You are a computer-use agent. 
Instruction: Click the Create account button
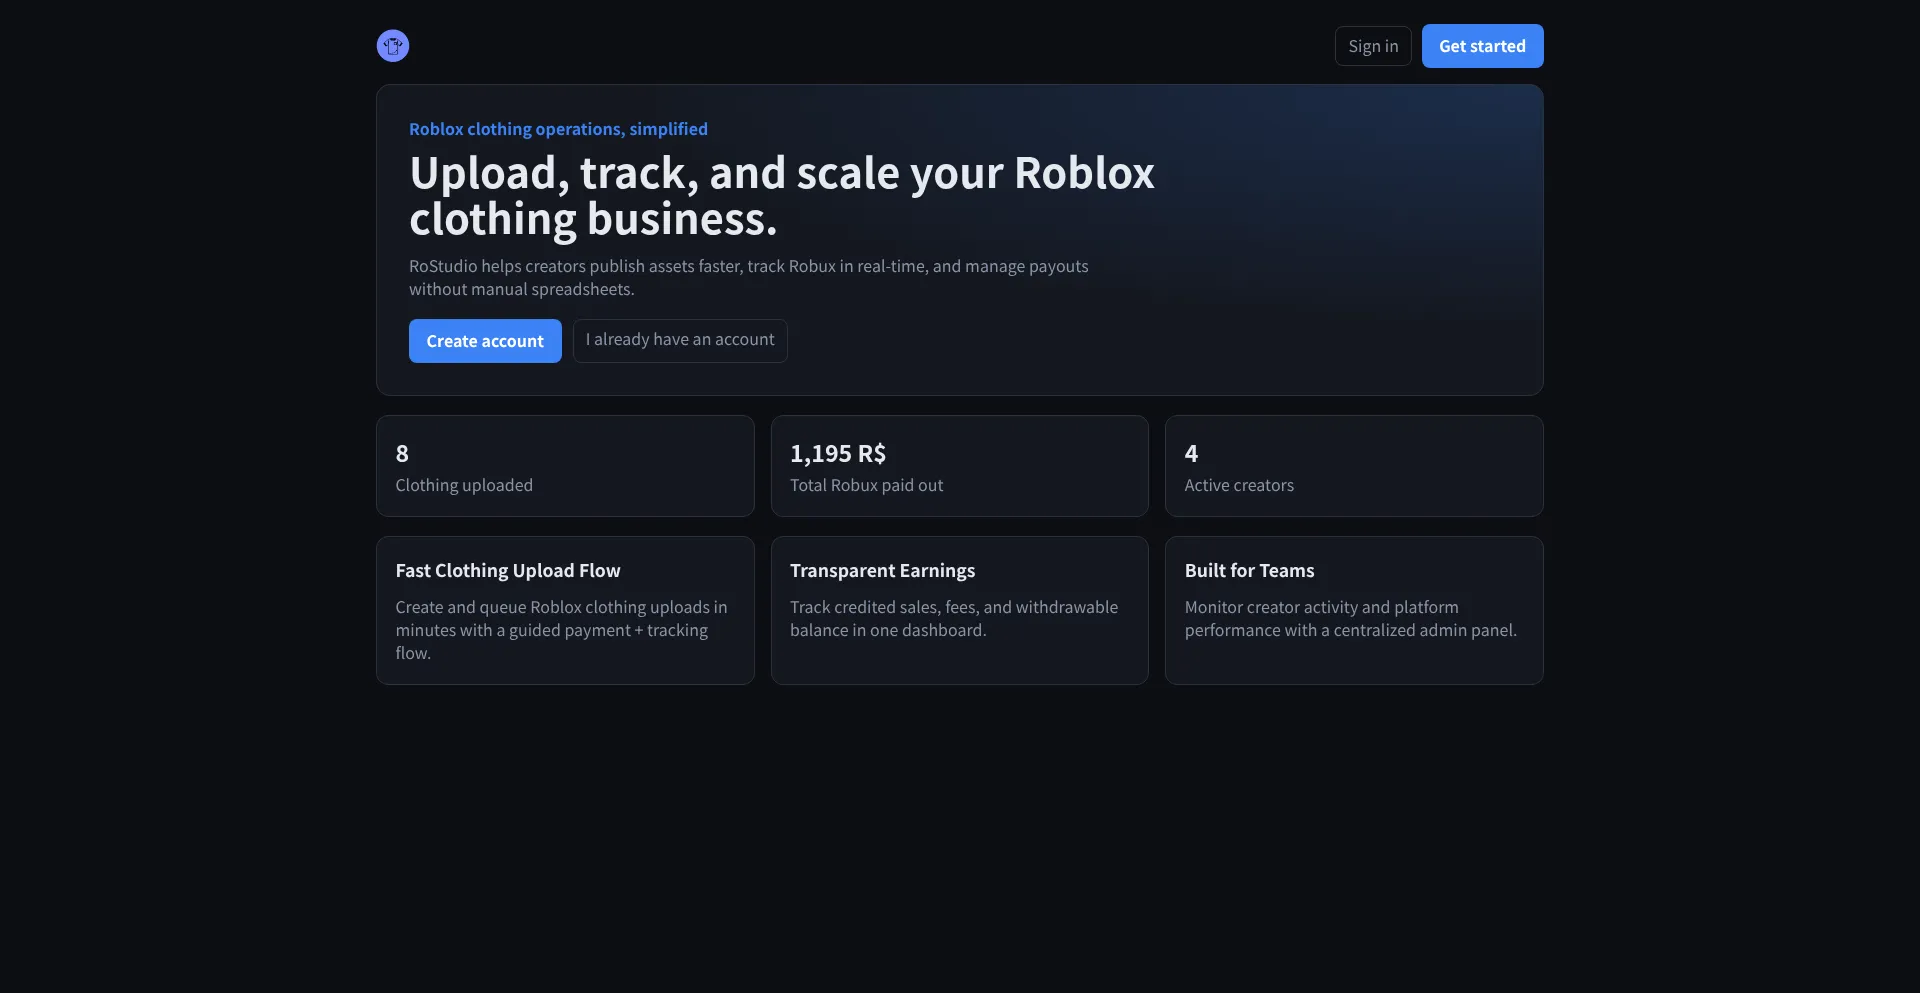(x=485, y=341)
